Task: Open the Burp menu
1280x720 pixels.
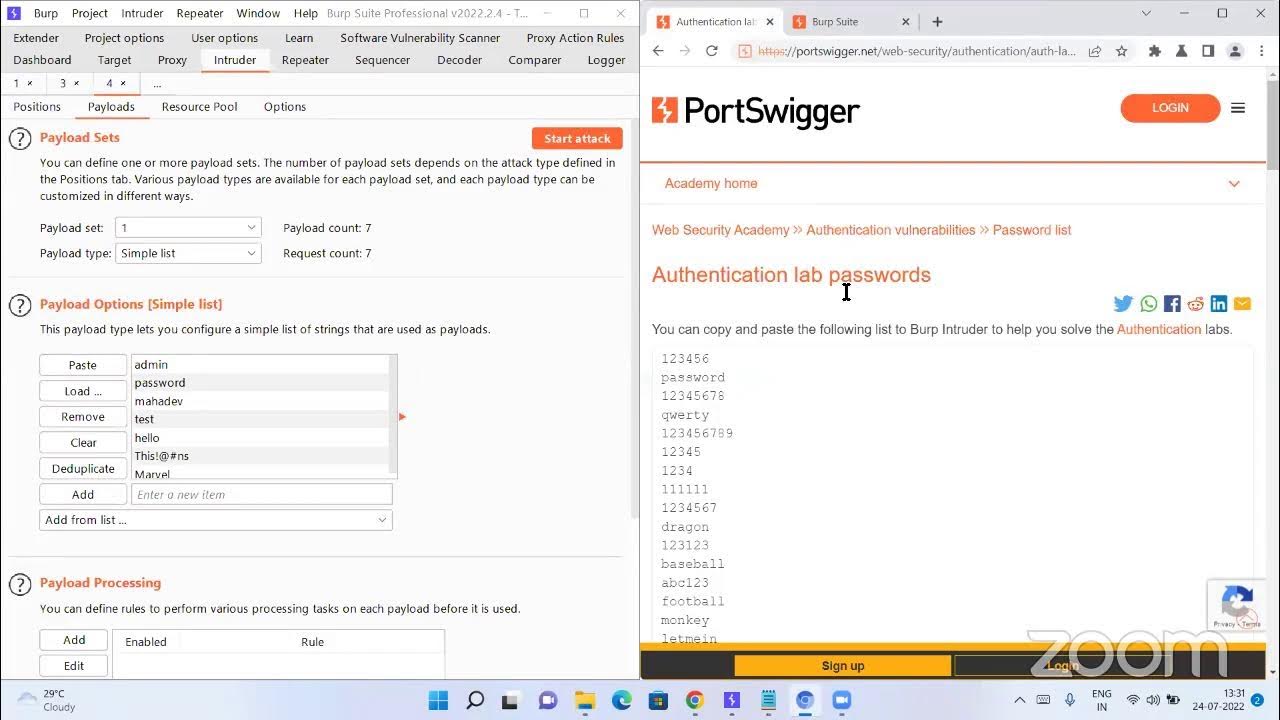Action: (x=46, y=13)
